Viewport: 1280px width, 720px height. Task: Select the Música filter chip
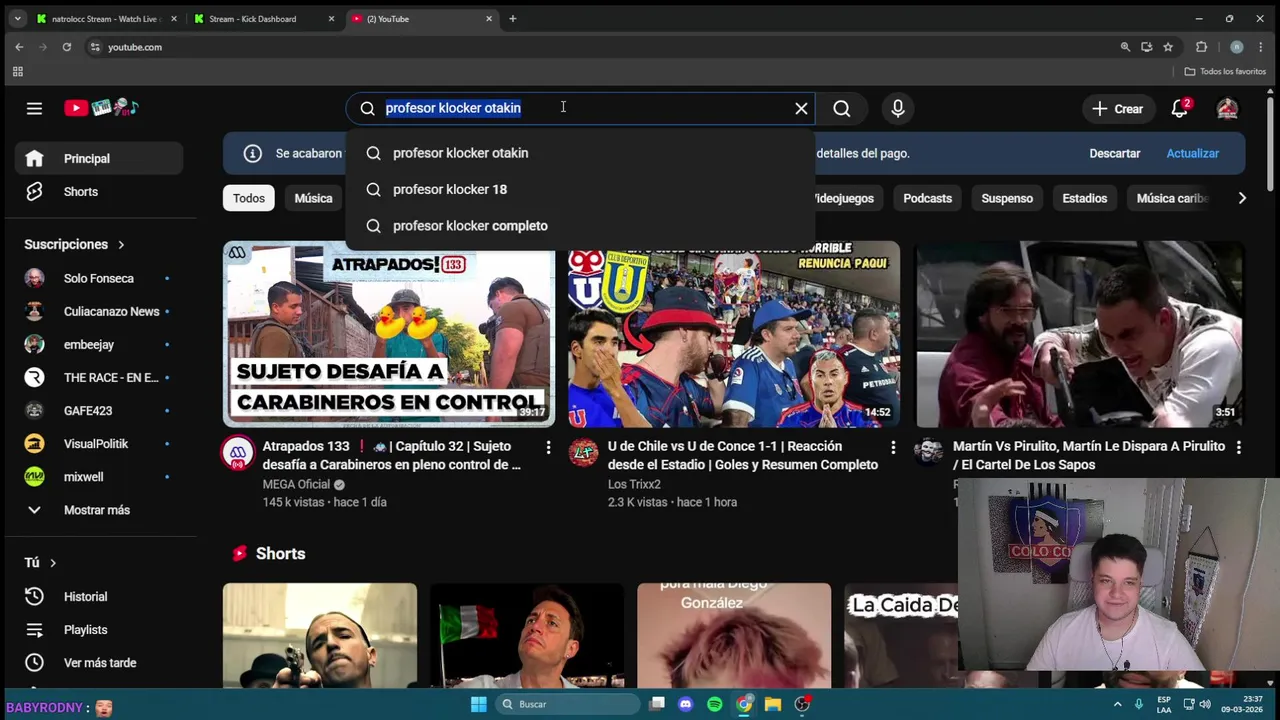click(x=313, y=198)
